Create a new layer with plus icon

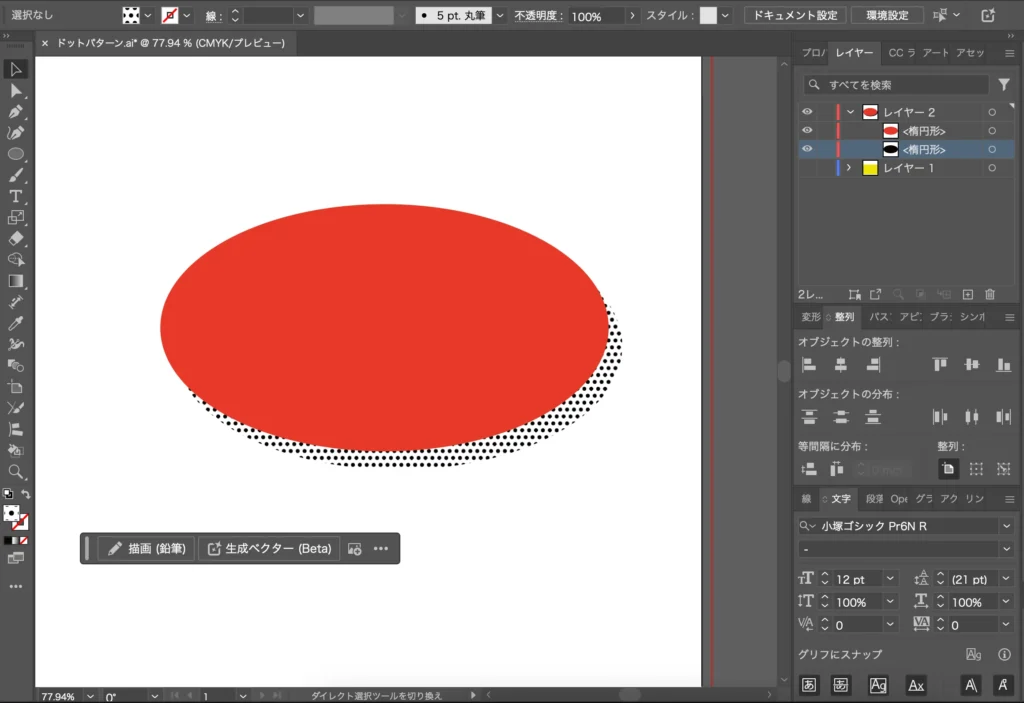(967, 294)
